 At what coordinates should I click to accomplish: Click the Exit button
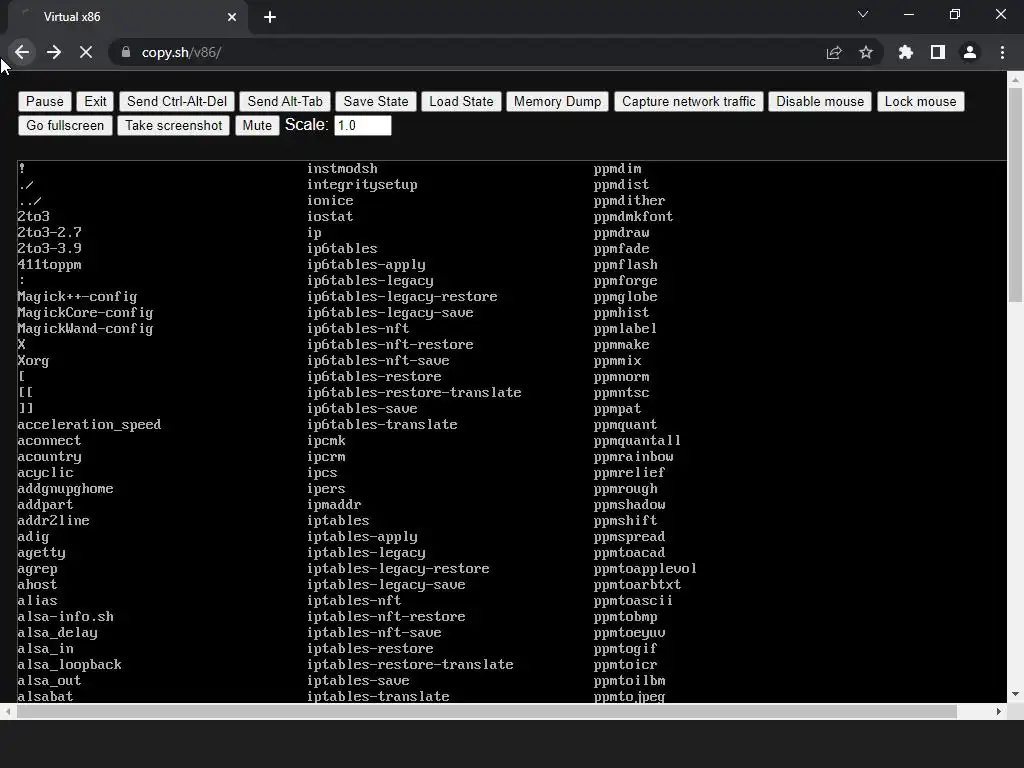click(x=95, y=101)
